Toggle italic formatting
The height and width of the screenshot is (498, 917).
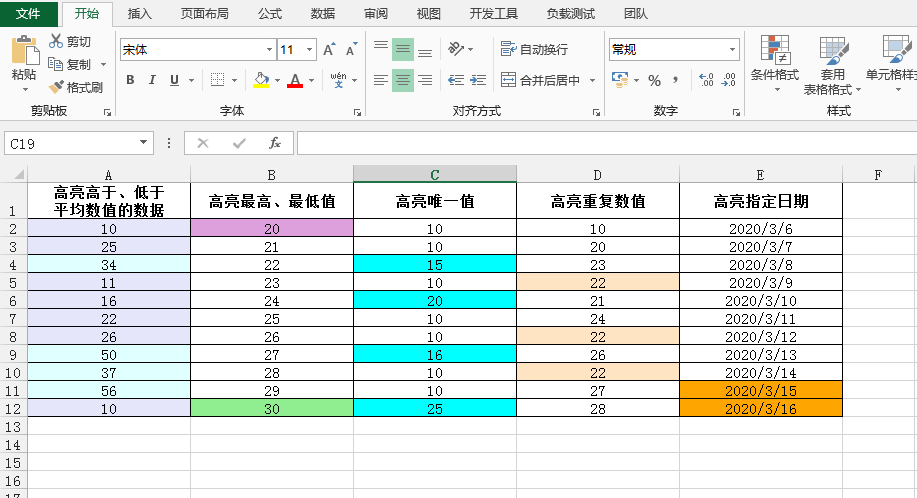(x=152, y=80)
